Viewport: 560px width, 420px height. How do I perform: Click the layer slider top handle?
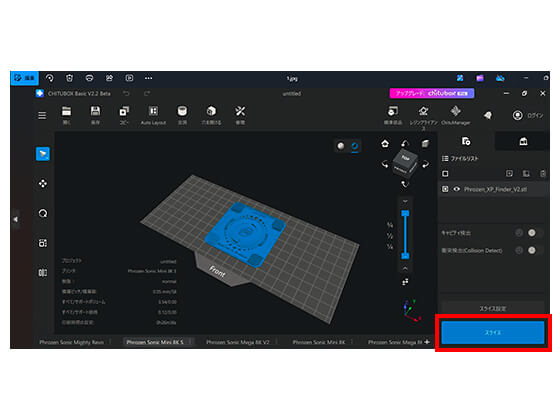click(x=405, y=214)
